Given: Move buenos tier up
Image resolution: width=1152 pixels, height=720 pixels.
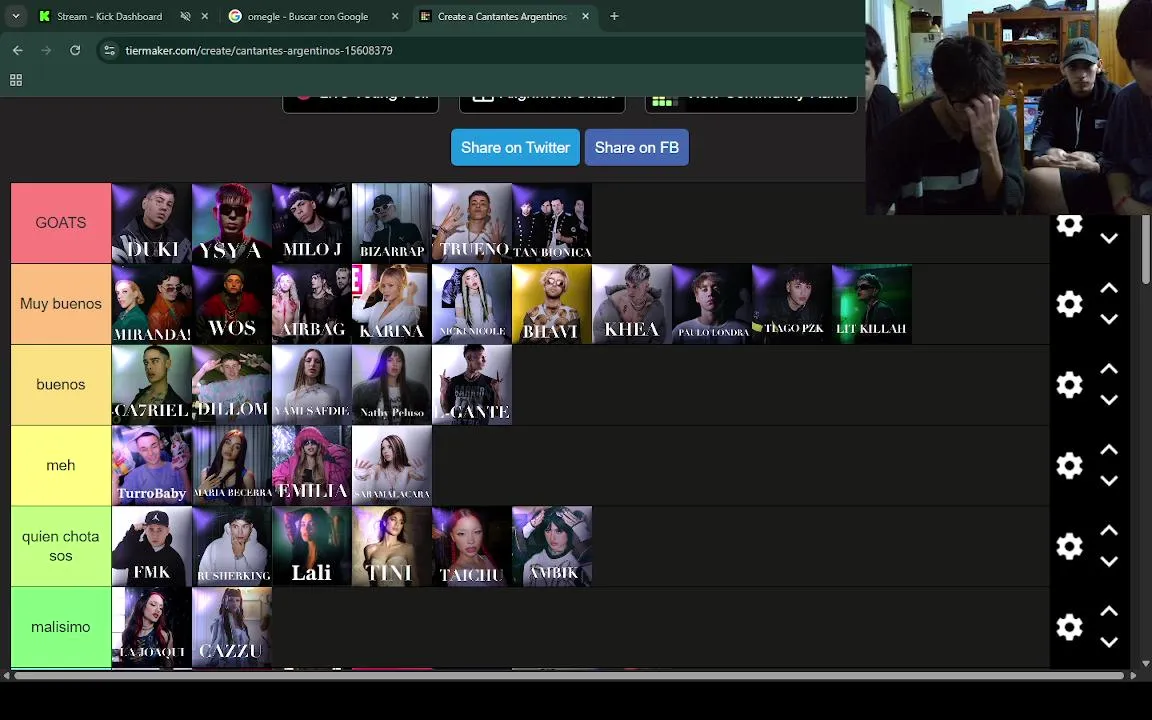Looking at the screenshot, I should tap(1109, 369).
